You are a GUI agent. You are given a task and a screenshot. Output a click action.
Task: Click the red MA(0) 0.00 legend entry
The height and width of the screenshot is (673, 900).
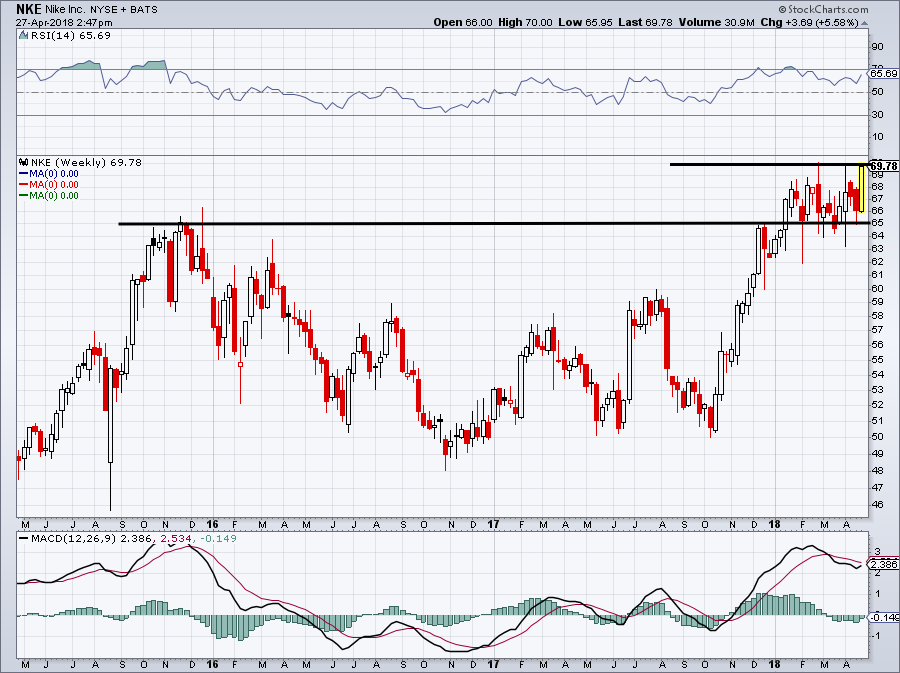(49, 184)
